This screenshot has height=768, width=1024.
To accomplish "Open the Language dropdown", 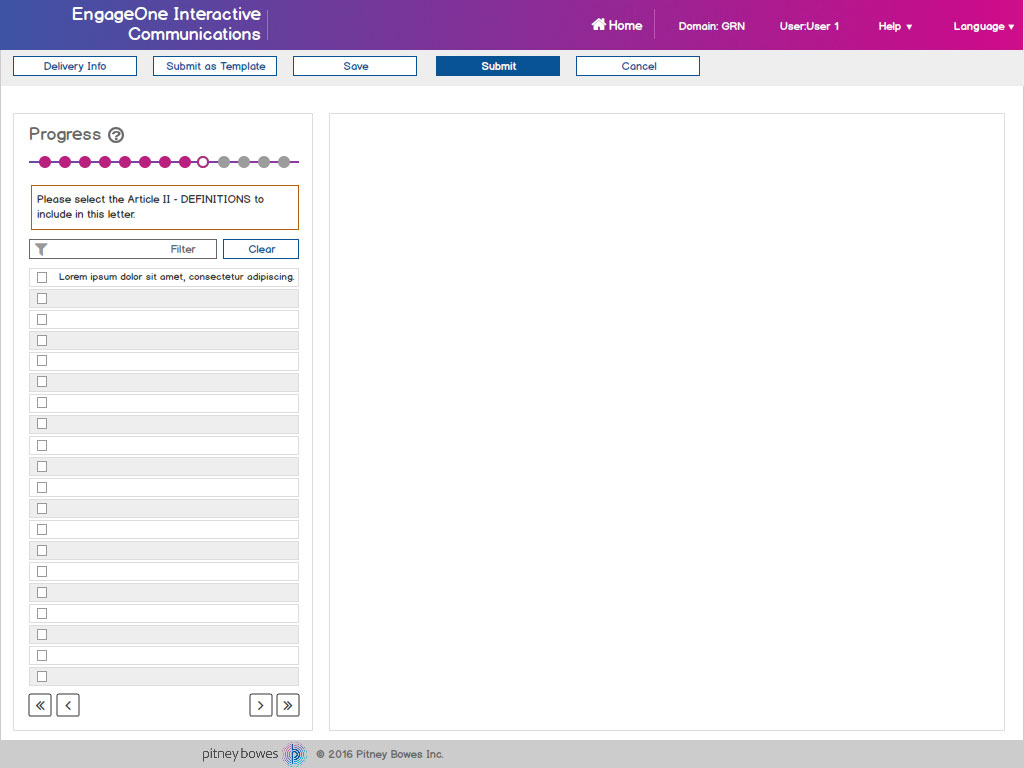I will click(983, 26).
